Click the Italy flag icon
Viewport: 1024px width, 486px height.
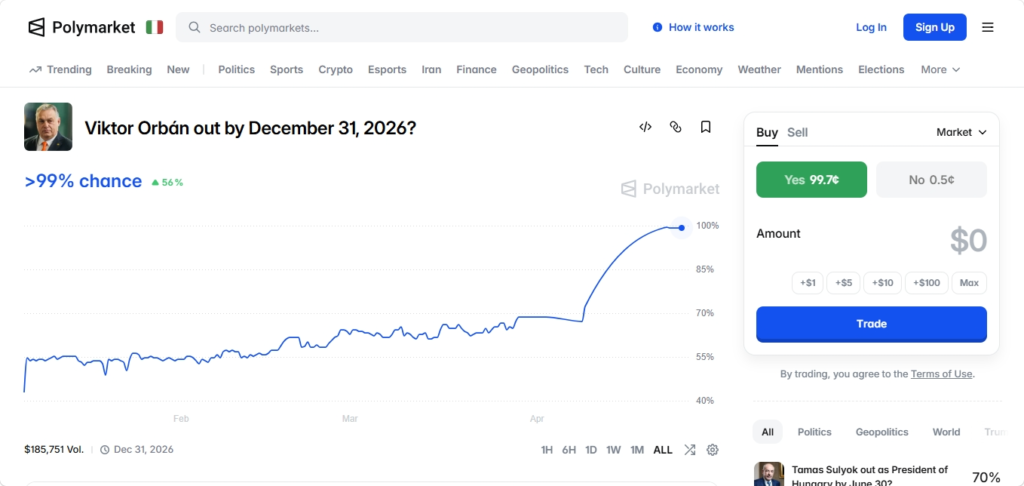coord(155,27)
